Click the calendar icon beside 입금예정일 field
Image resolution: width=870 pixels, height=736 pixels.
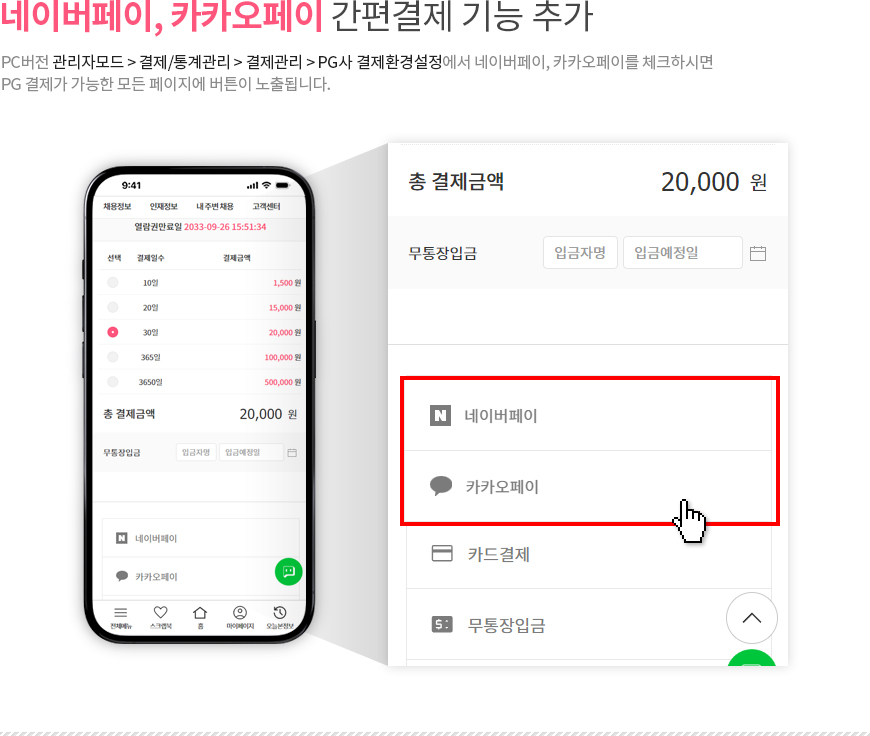(757, 253)
